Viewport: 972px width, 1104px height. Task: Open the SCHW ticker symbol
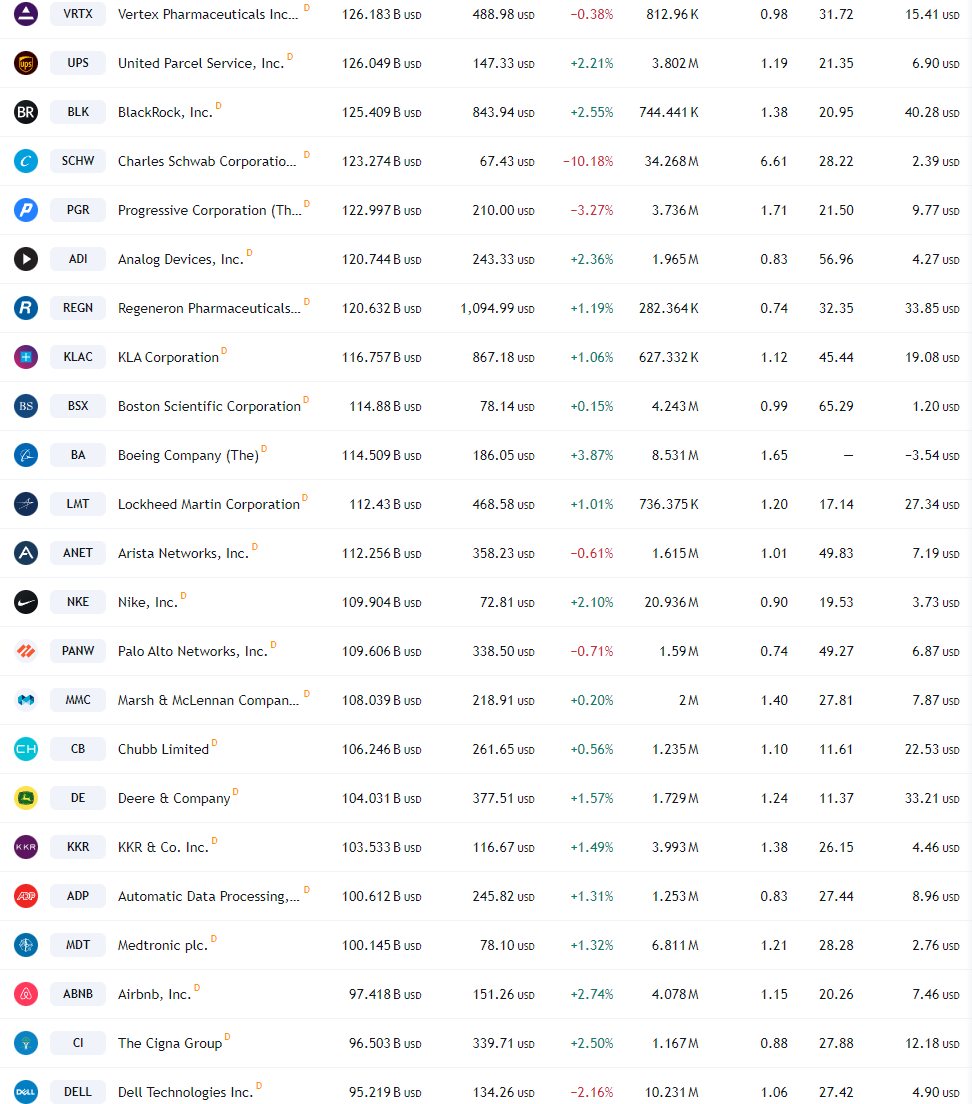(x=78, y=161)
